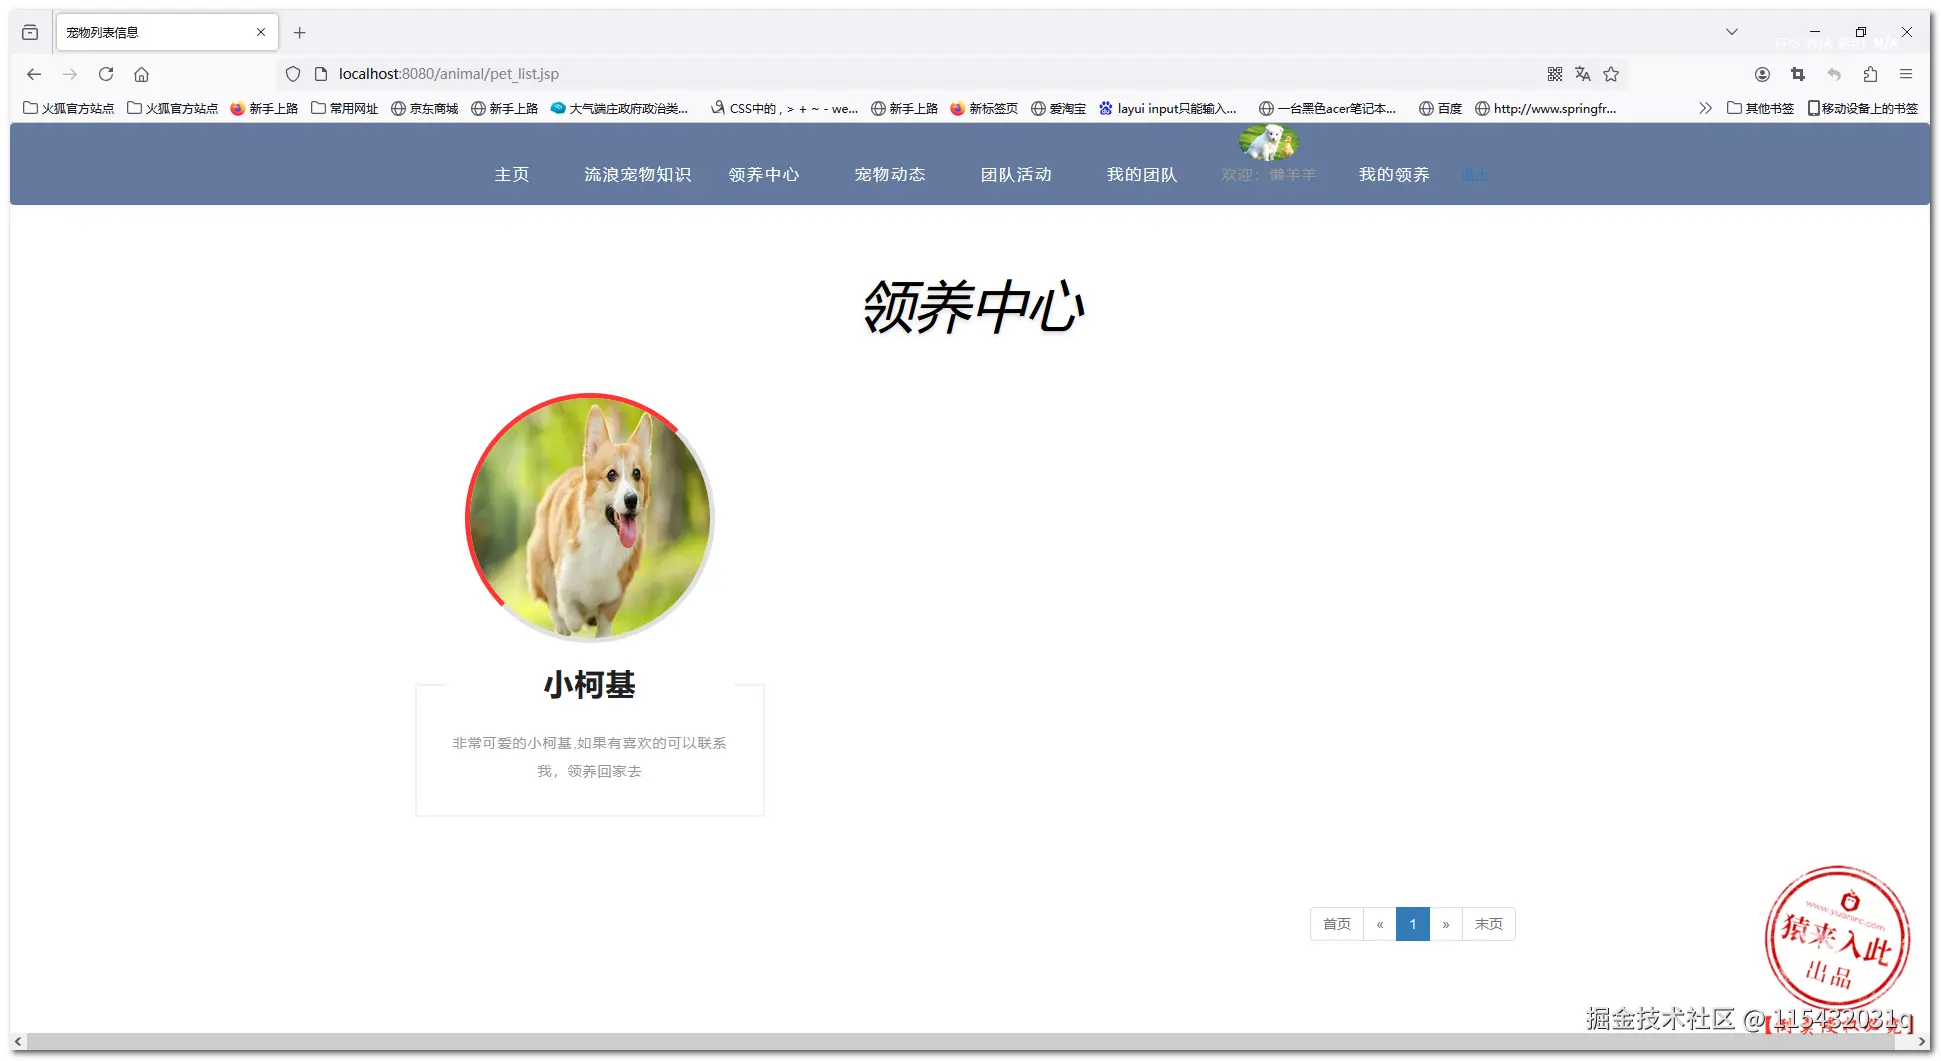Click the screenshot tool icon

click(x=1798, y=74)
